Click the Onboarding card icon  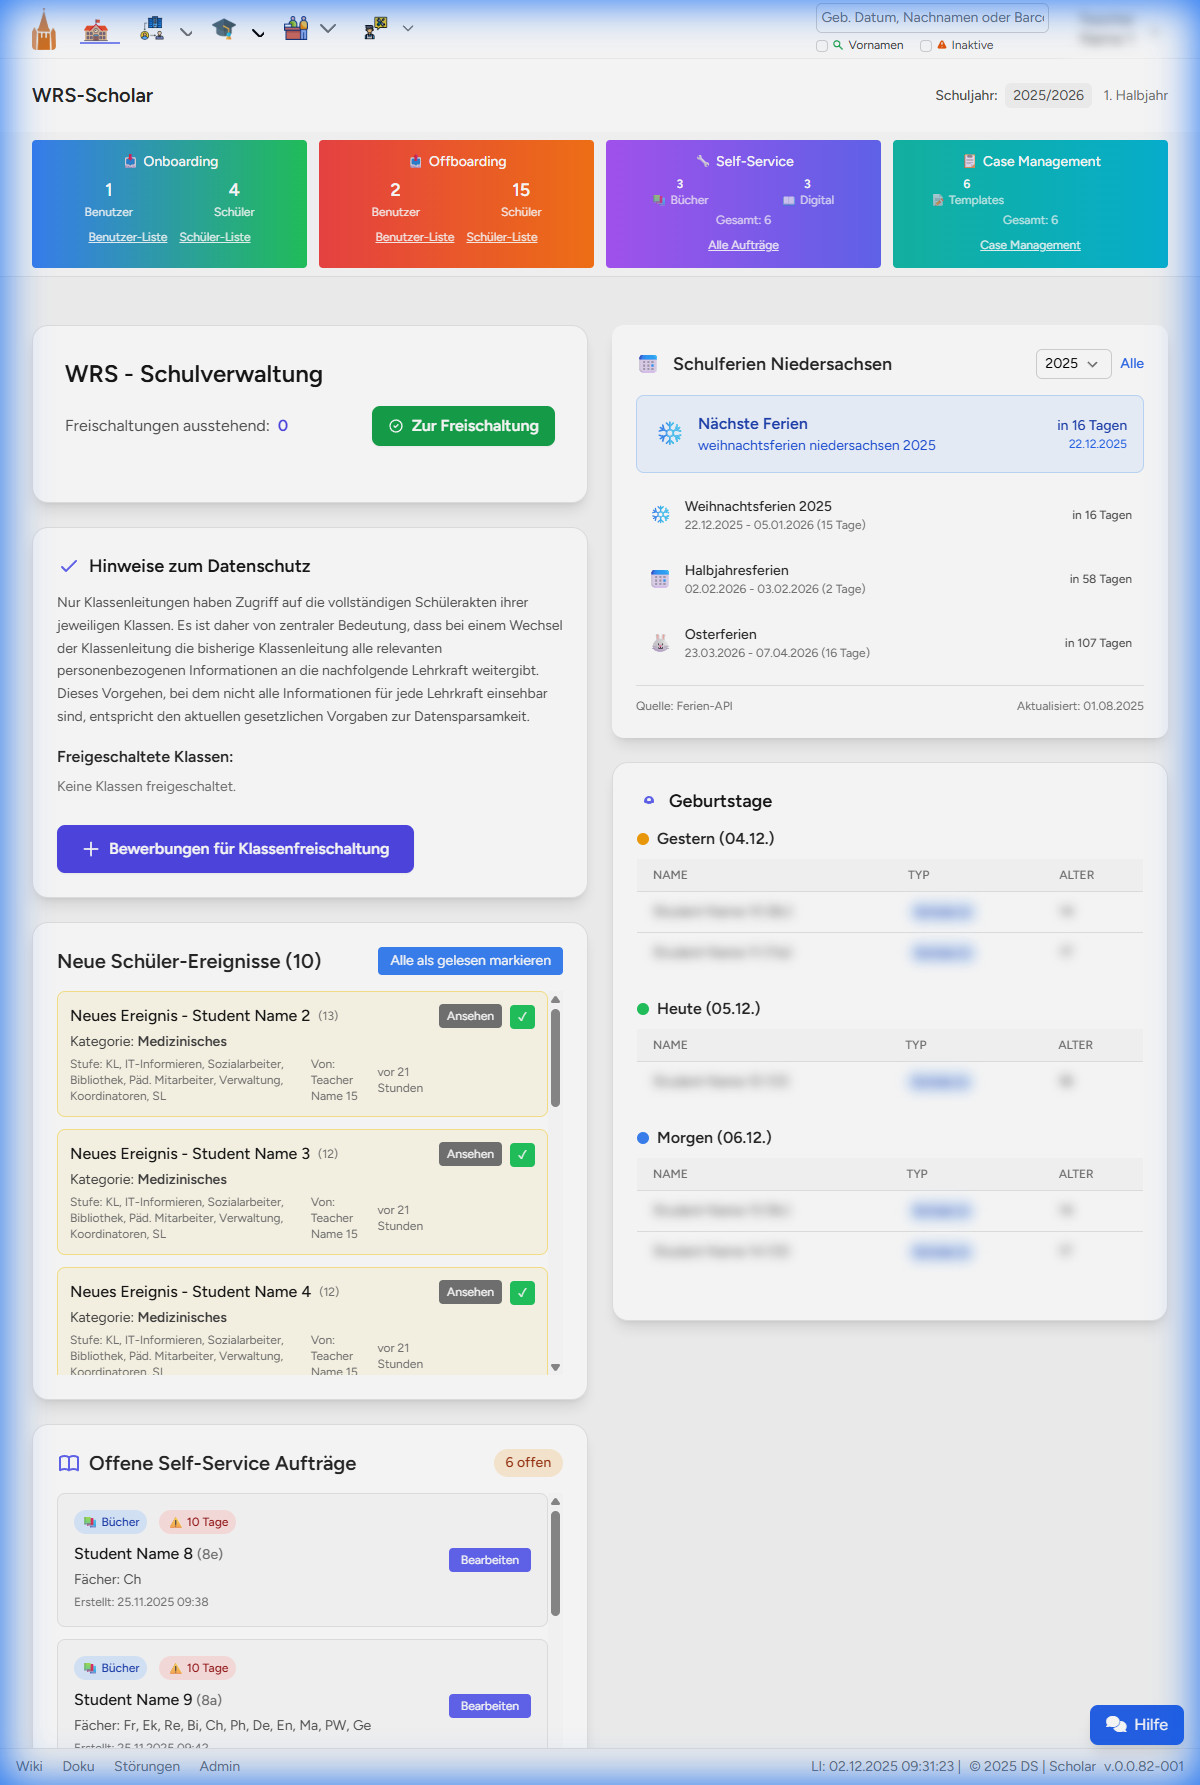coord(130,161)
